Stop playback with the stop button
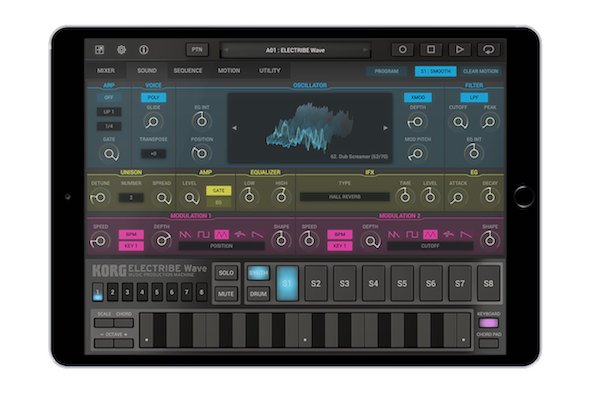590x393 pixels. (x=431, y=49)
